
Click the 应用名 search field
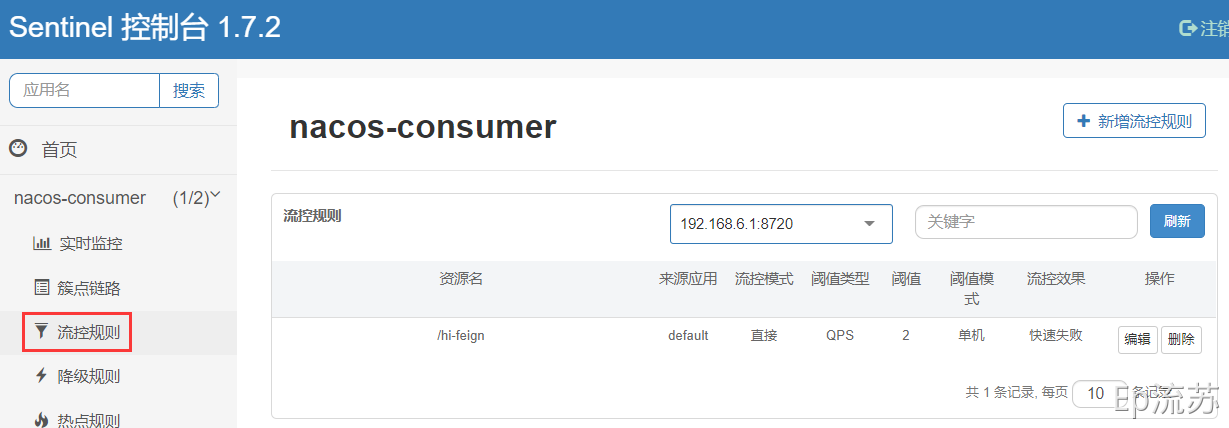(84, 90)
